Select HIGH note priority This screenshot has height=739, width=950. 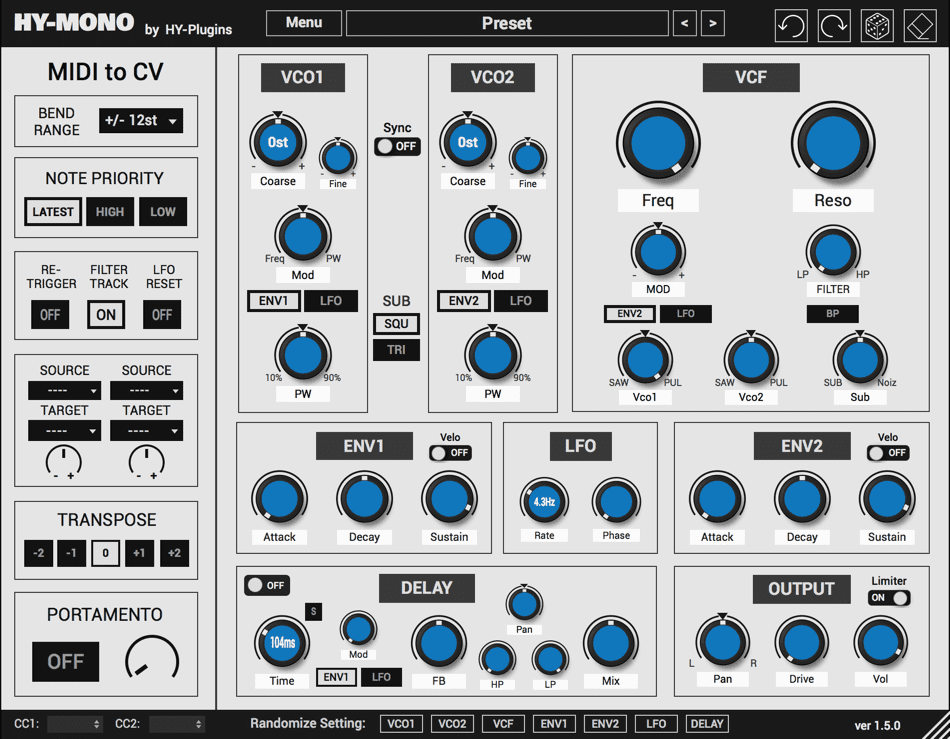tap(110, 212)
